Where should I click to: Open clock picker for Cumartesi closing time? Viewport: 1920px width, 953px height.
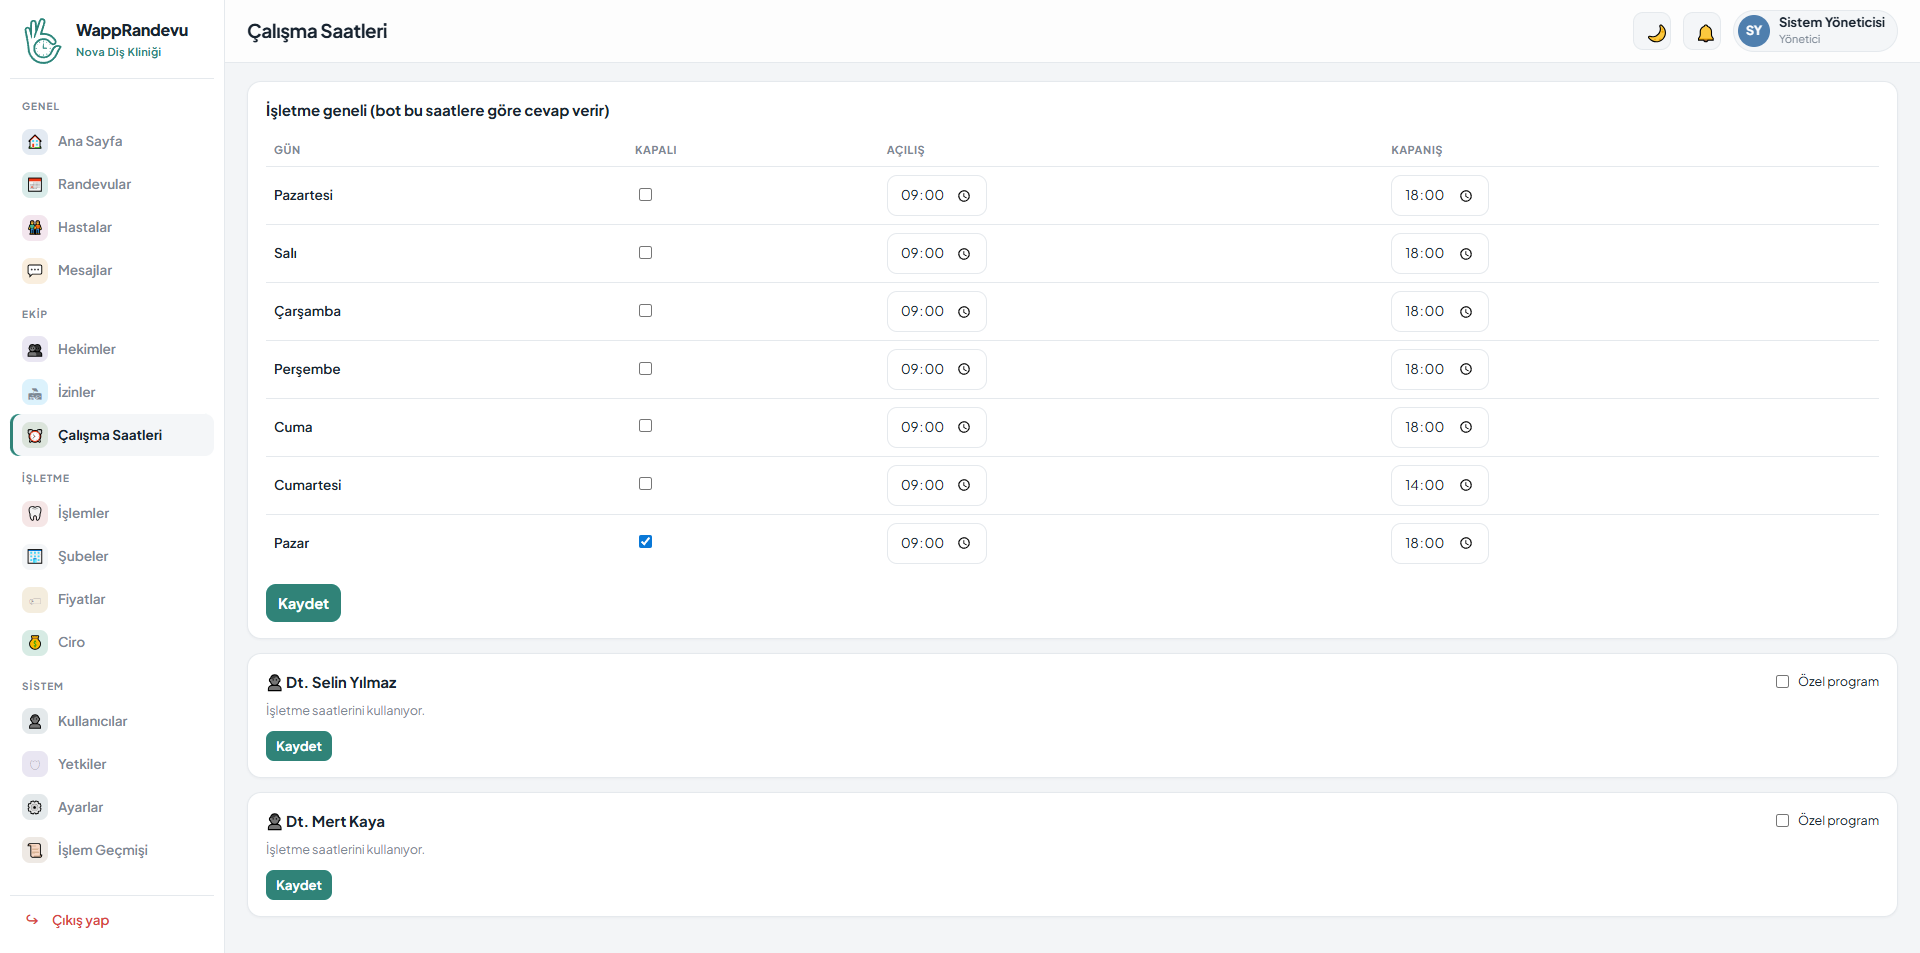1466,485
